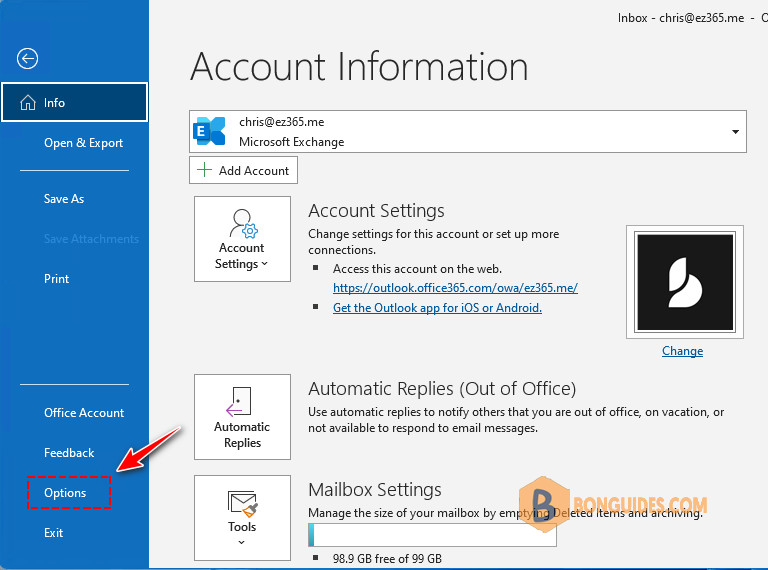Choose Save As from the sidebar

[64, 199]
